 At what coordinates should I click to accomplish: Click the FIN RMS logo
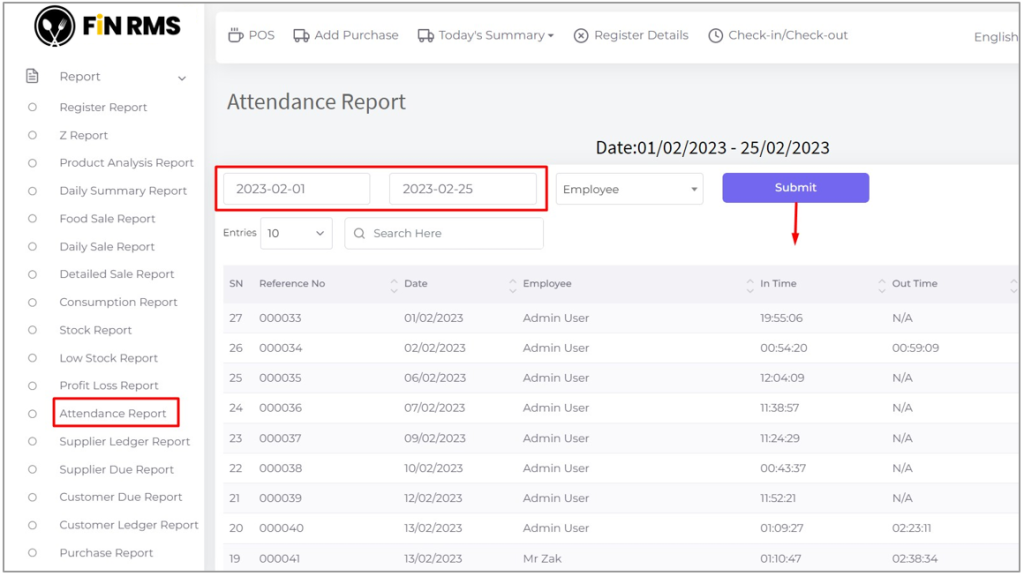pos(106,27)
